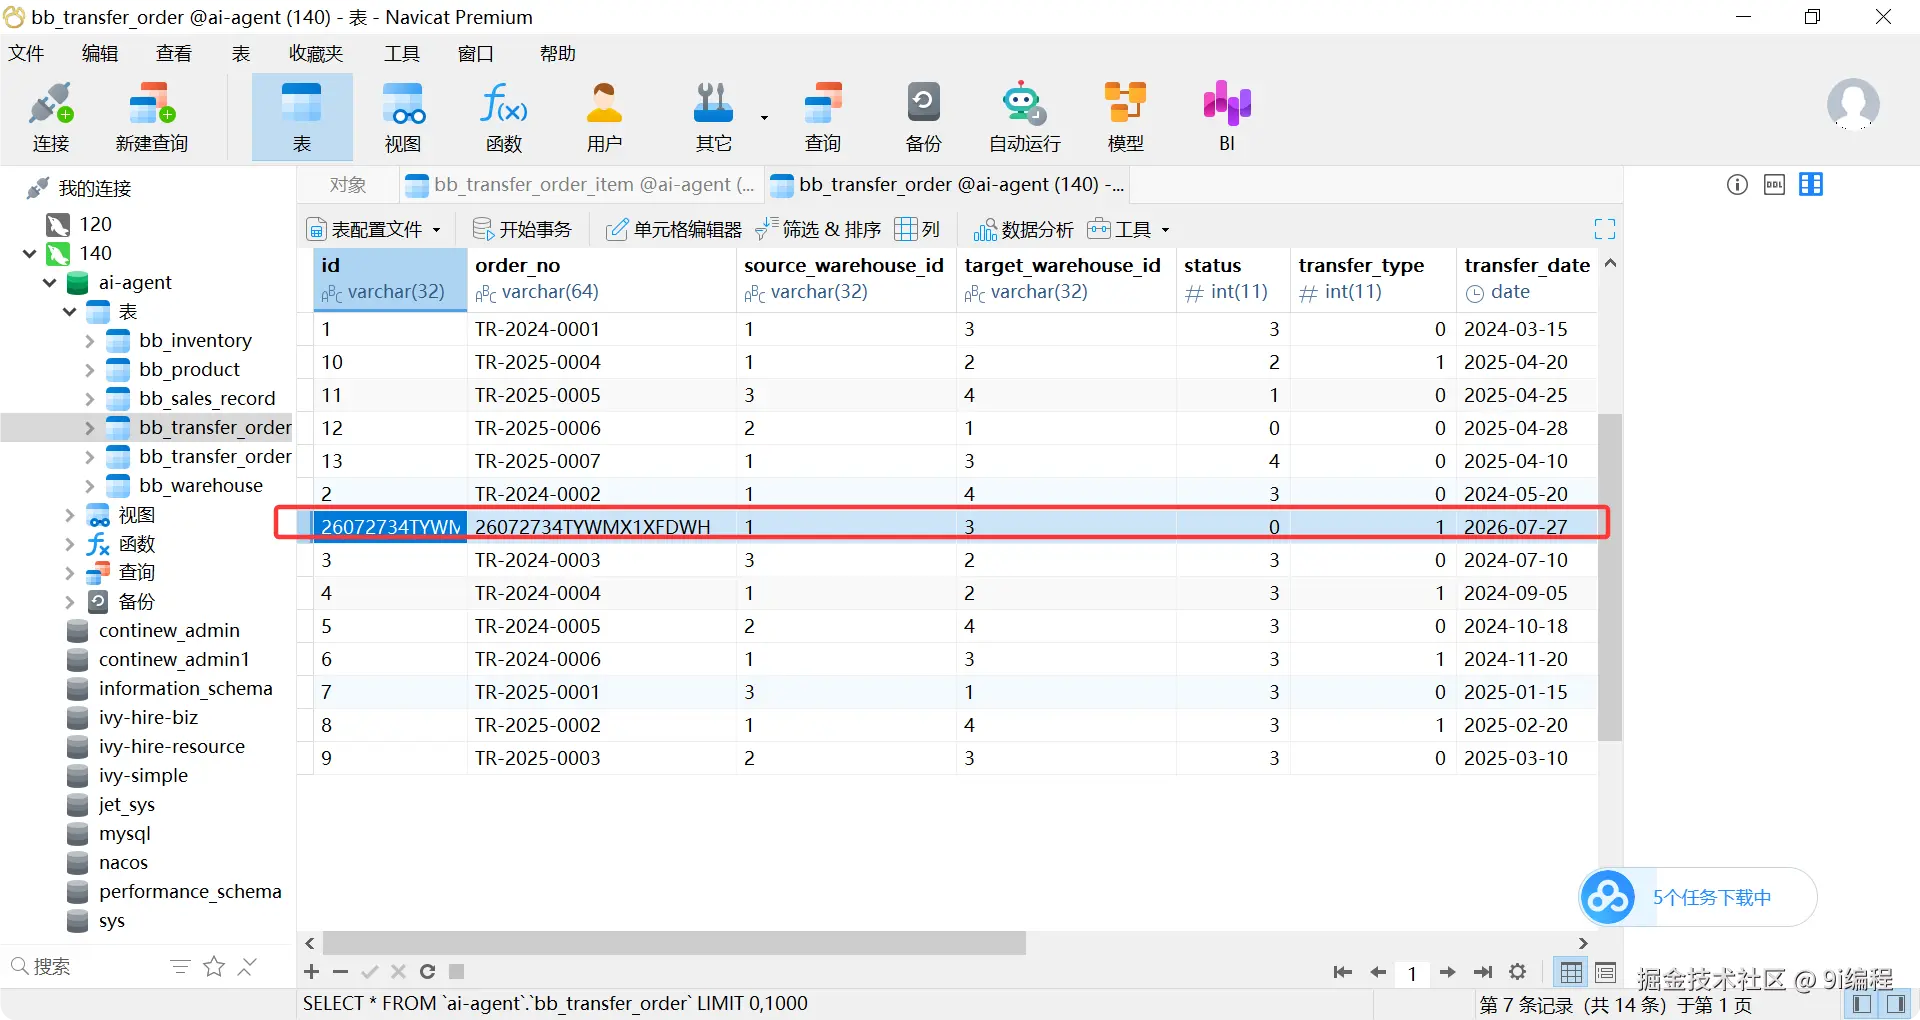
Task: Toggle the left navigation pane
Action: 1861,1004
